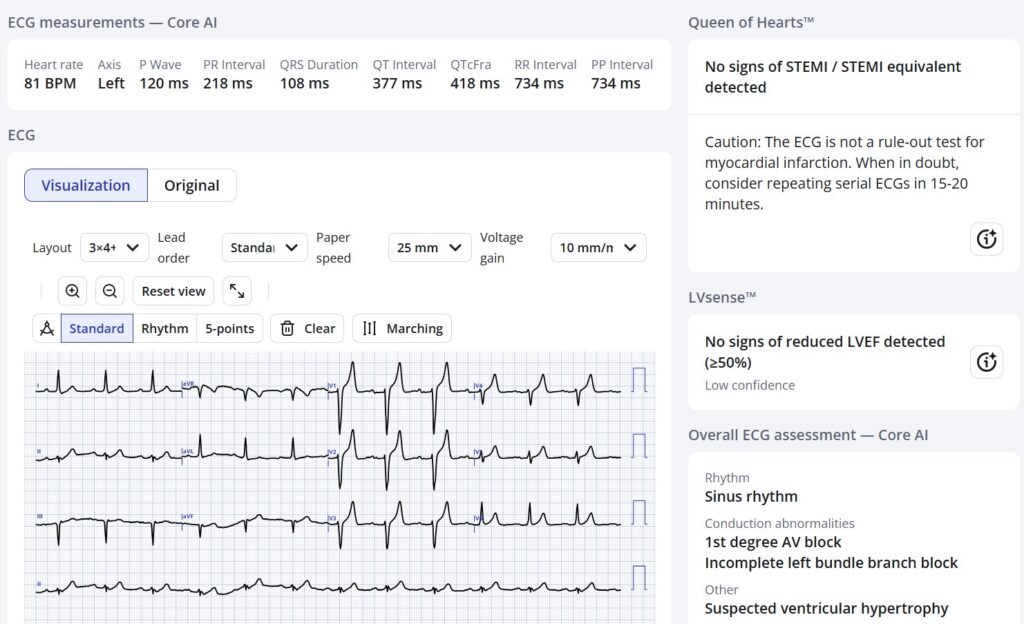Enable Marching calipers
Viewport: 1024px width, 624px height.
402,328
